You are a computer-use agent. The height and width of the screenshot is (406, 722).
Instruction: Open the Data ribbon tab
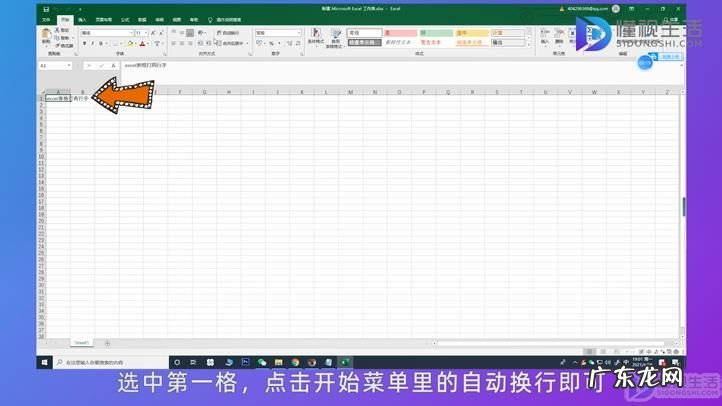click(x=142, y=20)
